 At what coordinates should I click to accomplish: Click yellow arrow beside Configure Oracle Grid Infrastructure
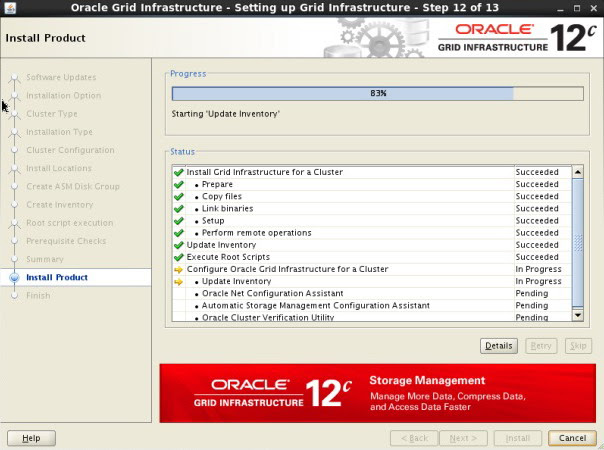(x=178, y=270)
